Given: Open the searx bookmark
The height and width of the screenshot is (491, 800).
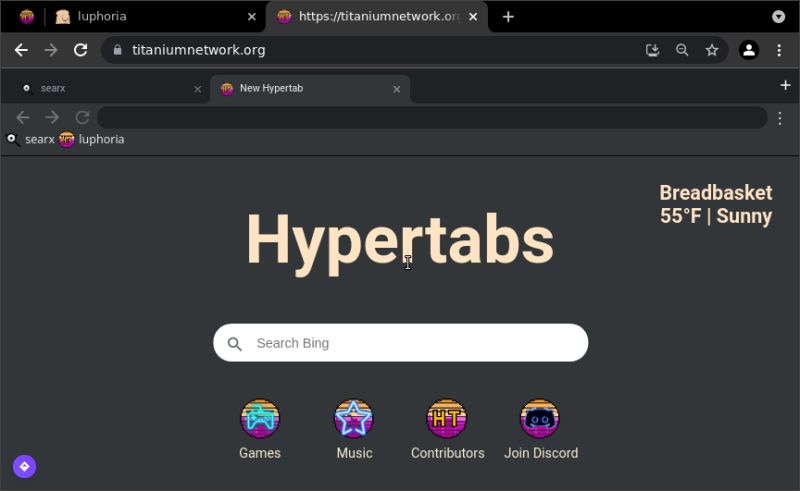Looking at the screenshot, I should click(30, 139).
